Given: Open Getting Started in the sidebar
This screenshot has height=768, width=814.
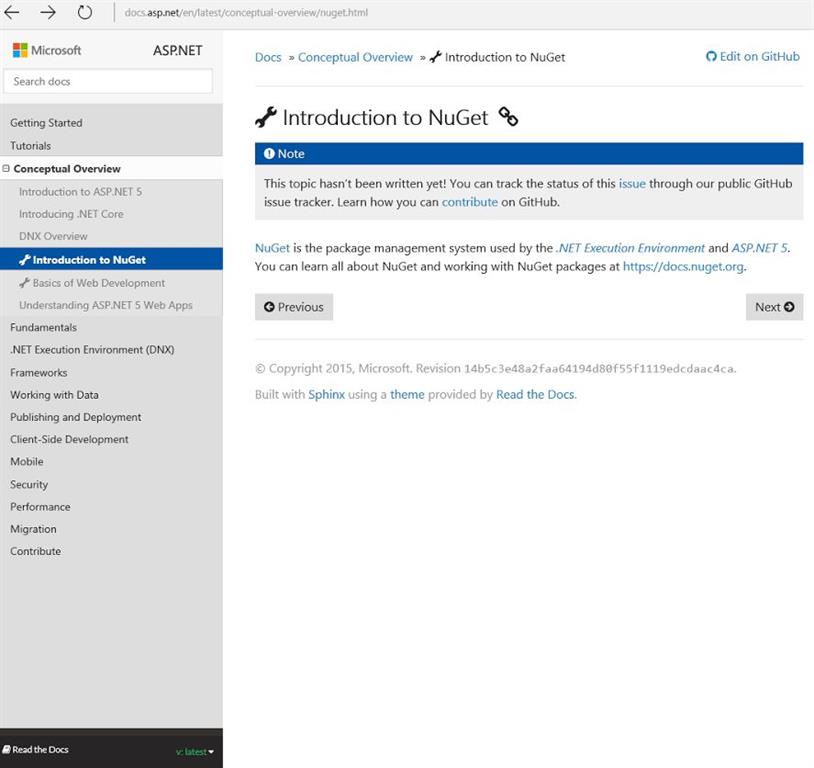Looking at the screenshot, I should pos(46,123).
